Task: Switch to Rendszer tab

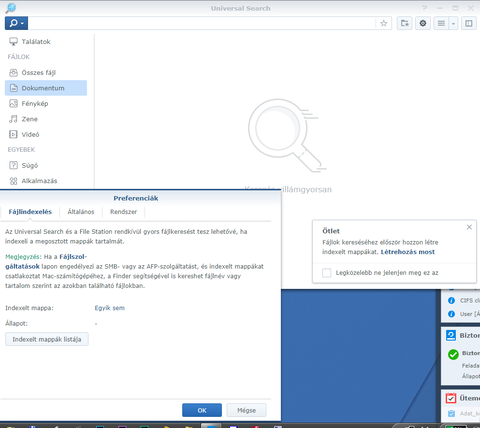Action: pos(123,212)
